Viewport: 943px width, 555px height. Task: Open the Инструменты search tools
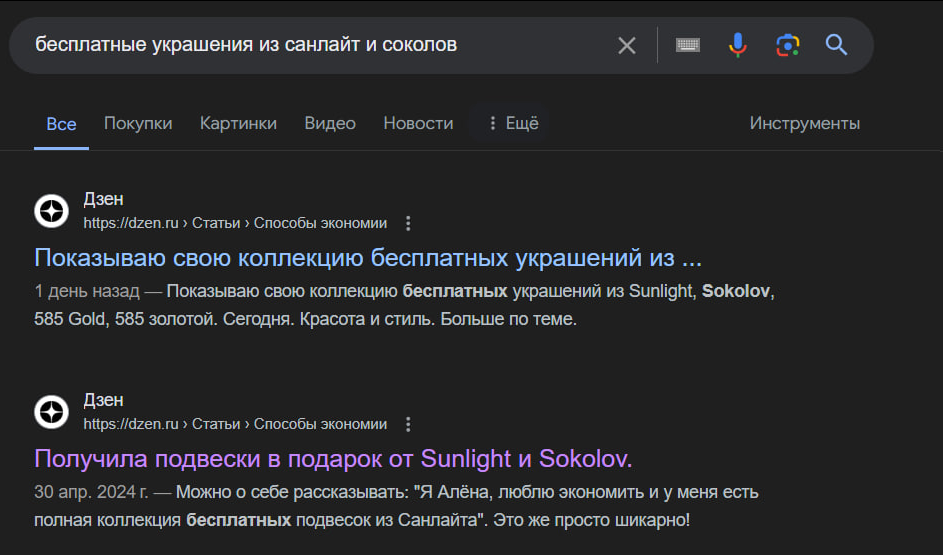804,123
